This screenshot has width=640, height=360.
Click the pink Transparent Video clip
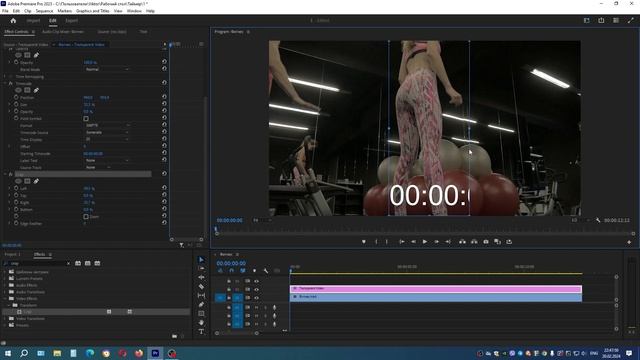[x=436, y=289]
